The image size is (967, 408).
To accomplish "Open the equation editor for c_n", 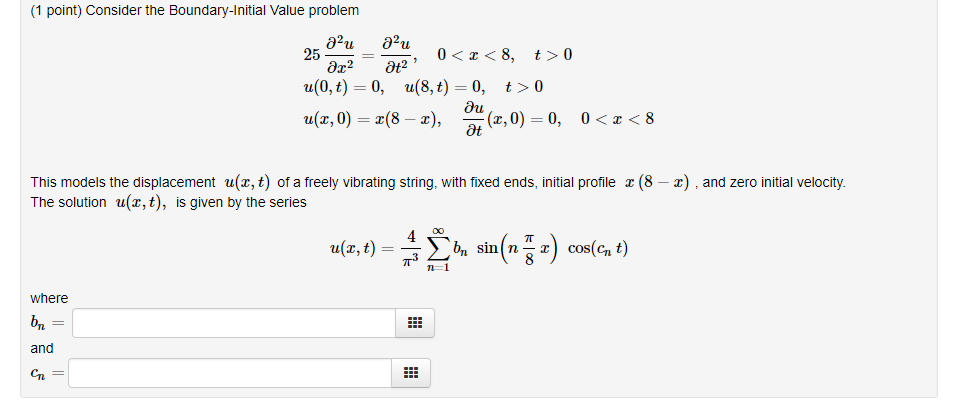I will (x=411, y=373).
